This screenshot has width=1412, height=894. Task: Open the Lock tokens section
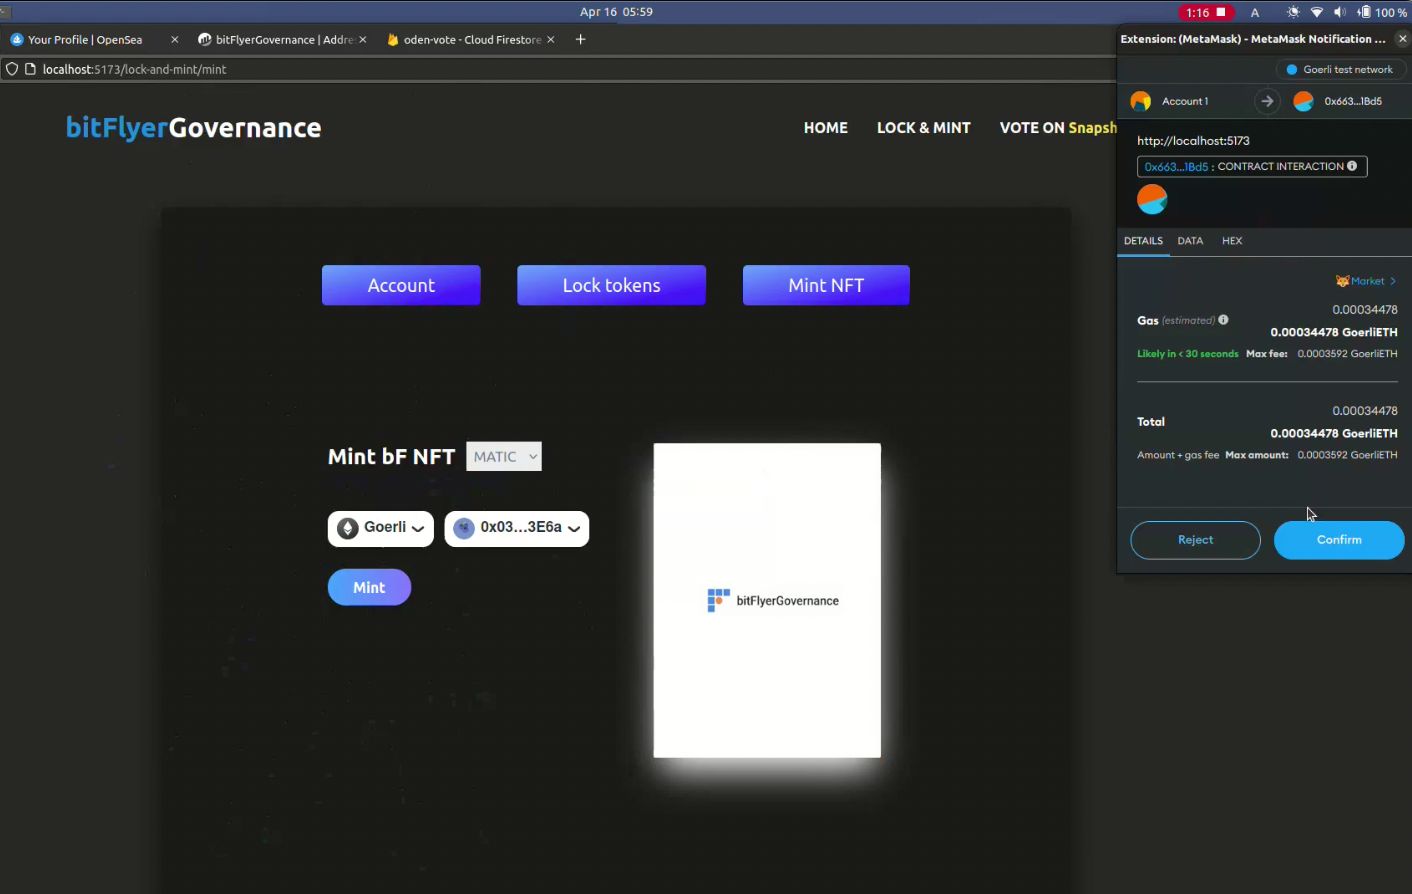[x=611, y=285]
